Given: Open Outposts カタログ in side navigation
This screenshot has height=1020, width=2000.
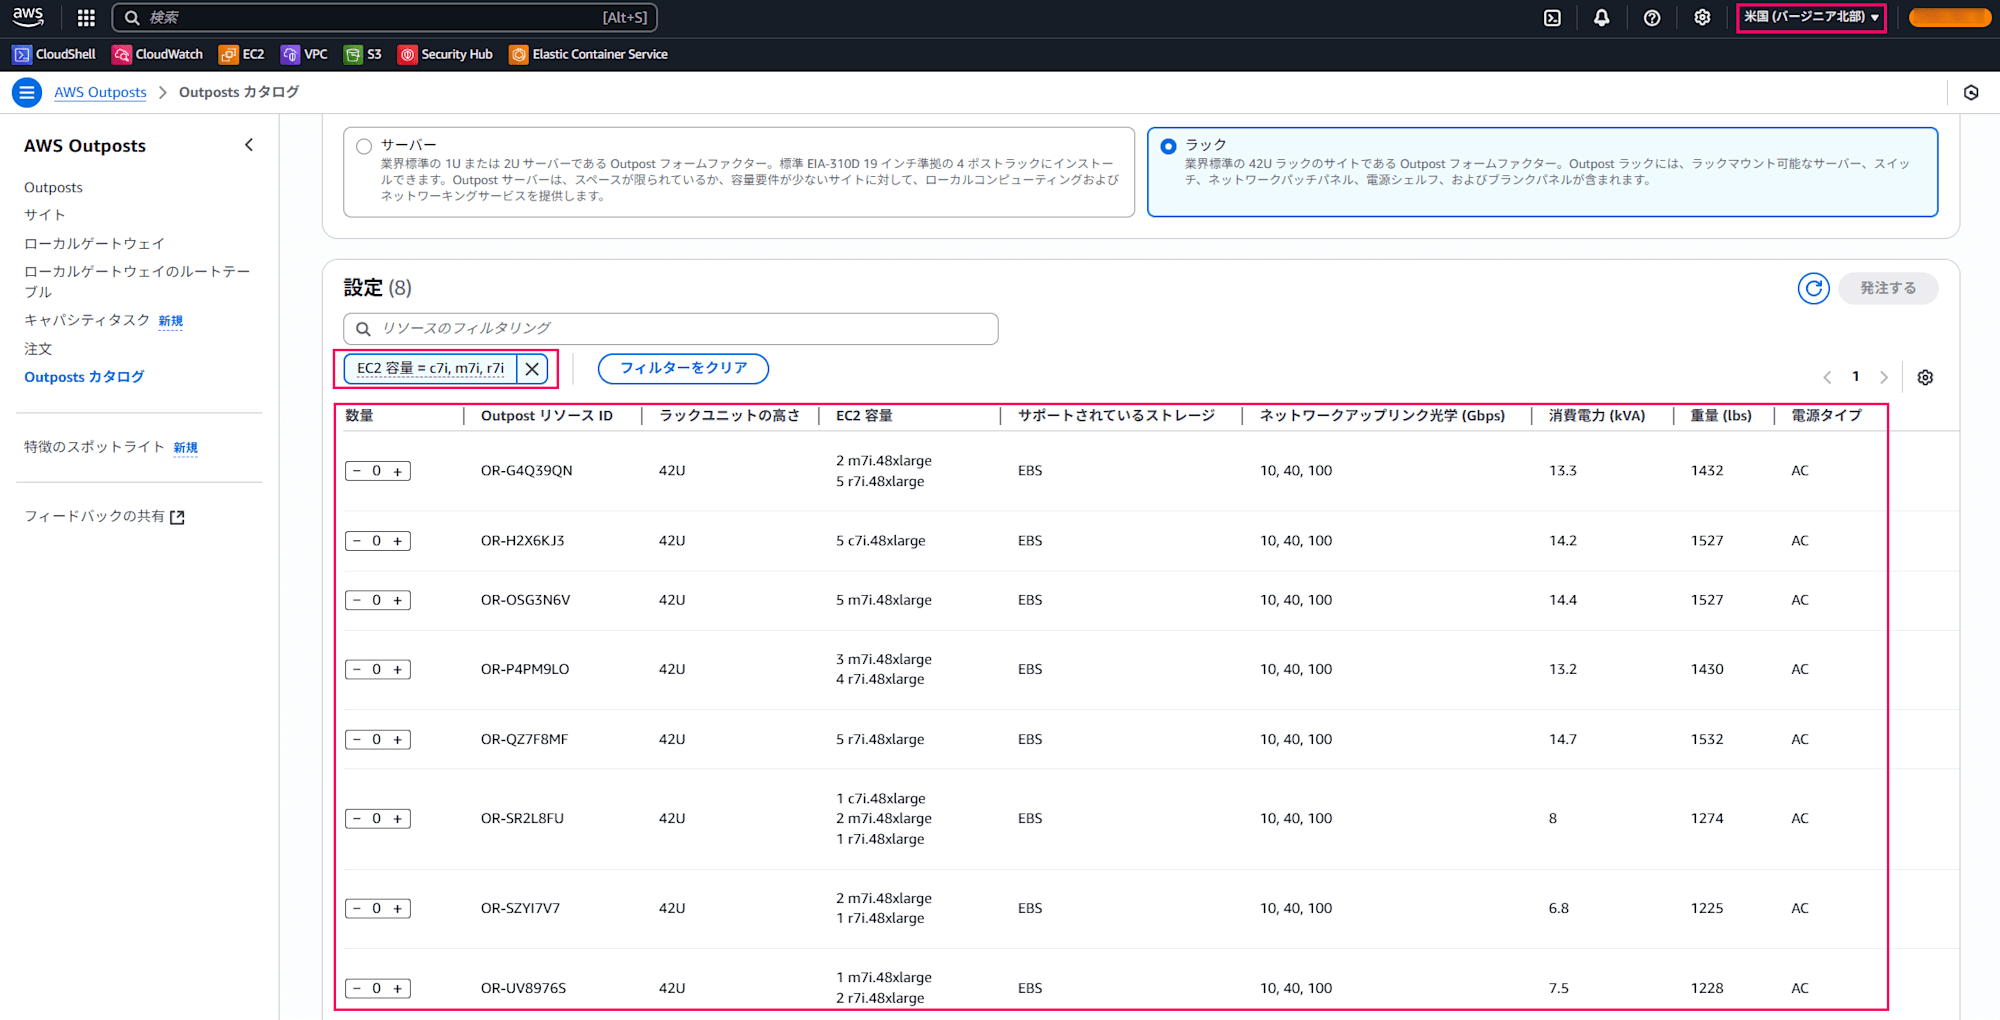Looking at the screenshot, I should tap(84, 377).
